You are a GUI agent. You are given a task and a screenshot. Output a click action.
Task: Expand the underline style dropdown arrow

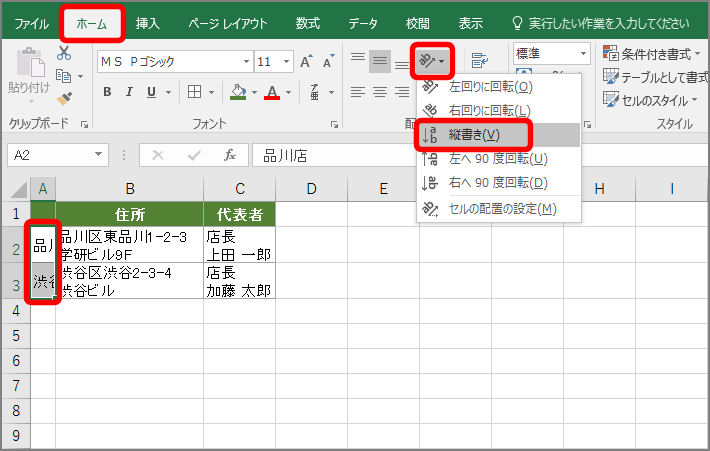pos(168,92)
